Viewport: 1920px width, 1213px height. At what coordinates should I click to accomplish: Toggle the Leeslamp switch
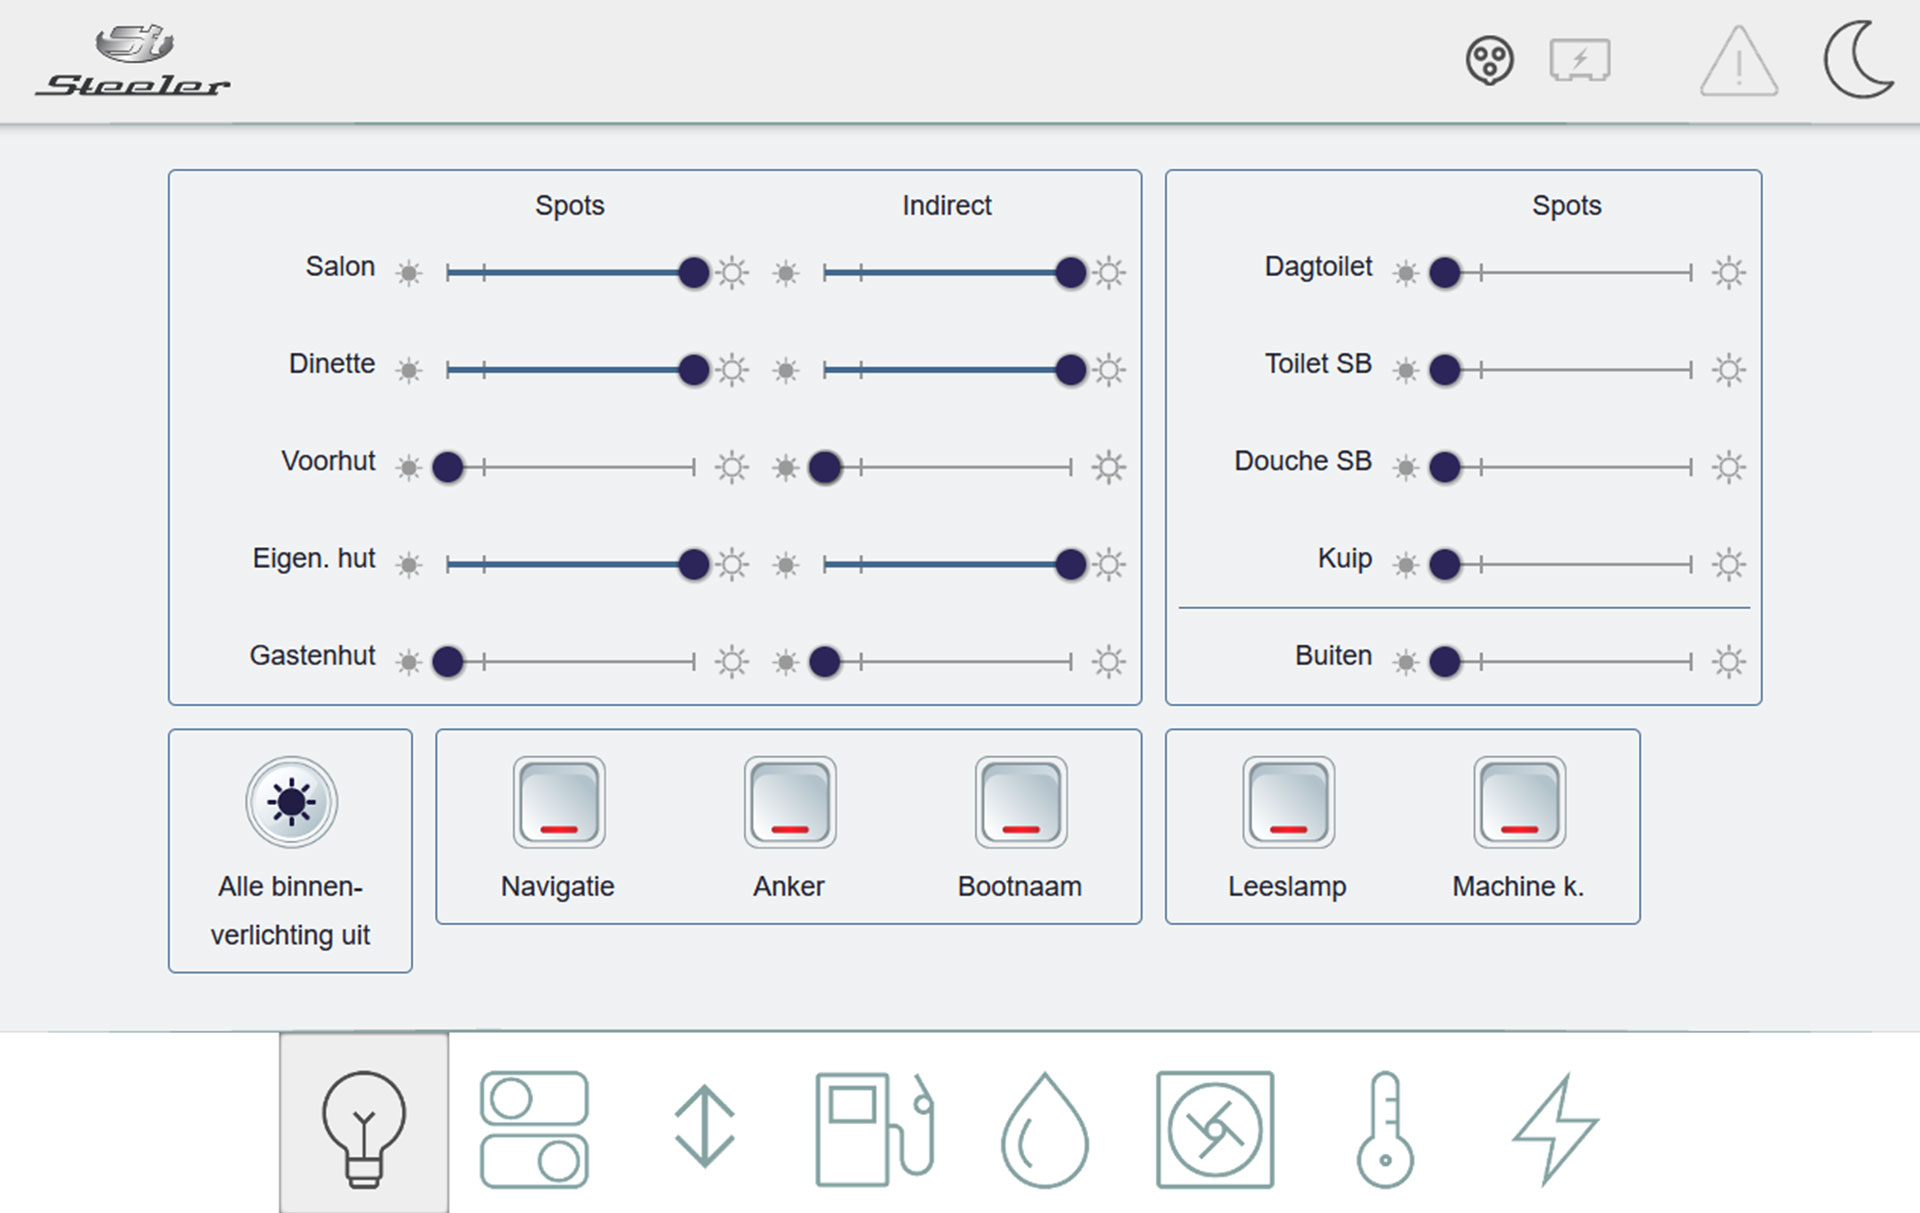click(1288, 803)
